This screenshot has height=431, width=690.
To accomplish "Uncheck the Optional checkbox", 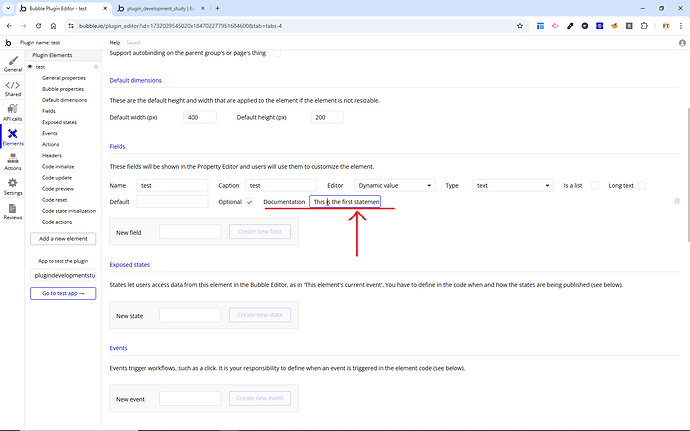I will [x=249, y=202].
